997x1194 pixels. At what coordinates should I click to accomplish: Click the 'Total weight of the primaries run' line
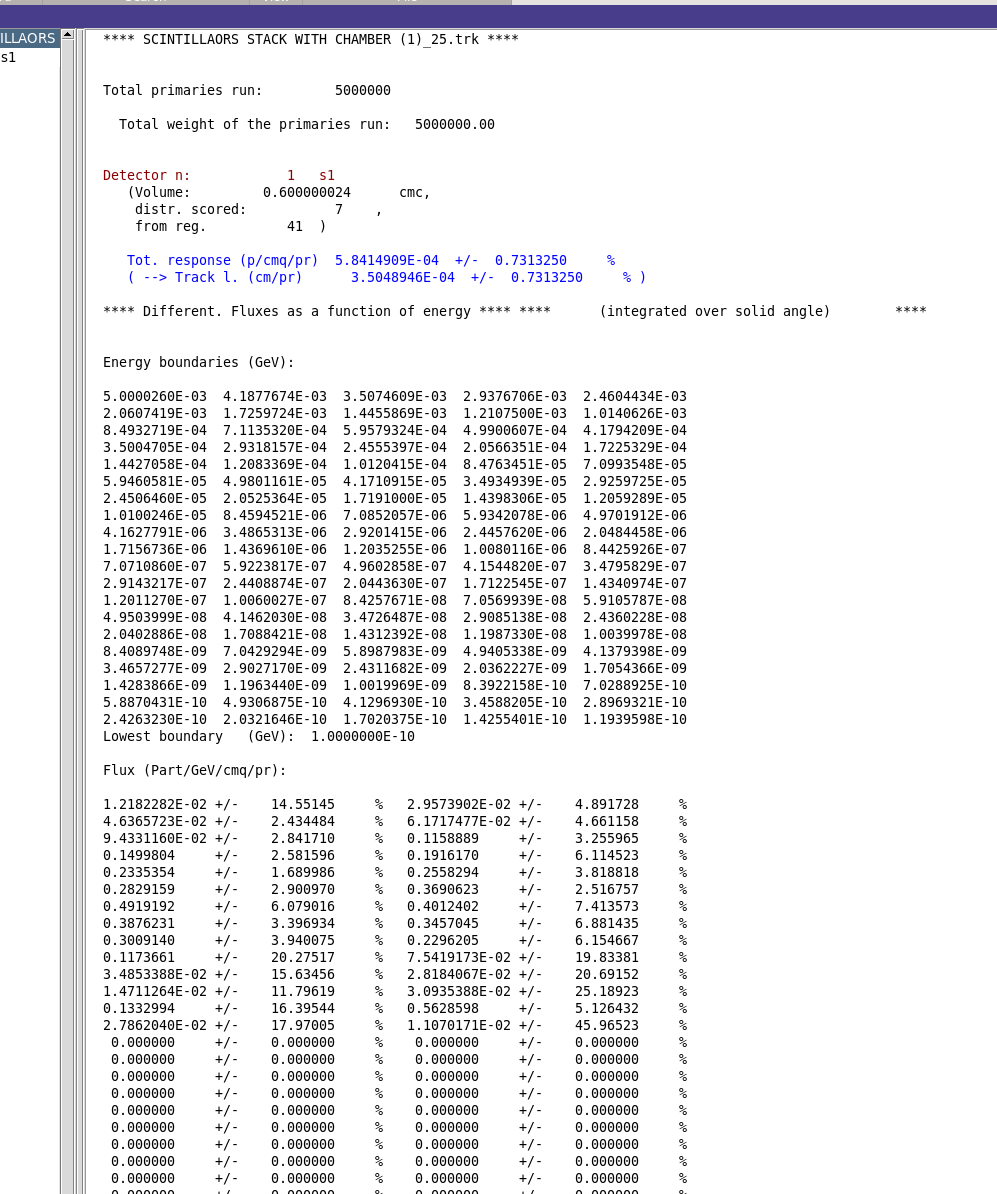[307, 124]
